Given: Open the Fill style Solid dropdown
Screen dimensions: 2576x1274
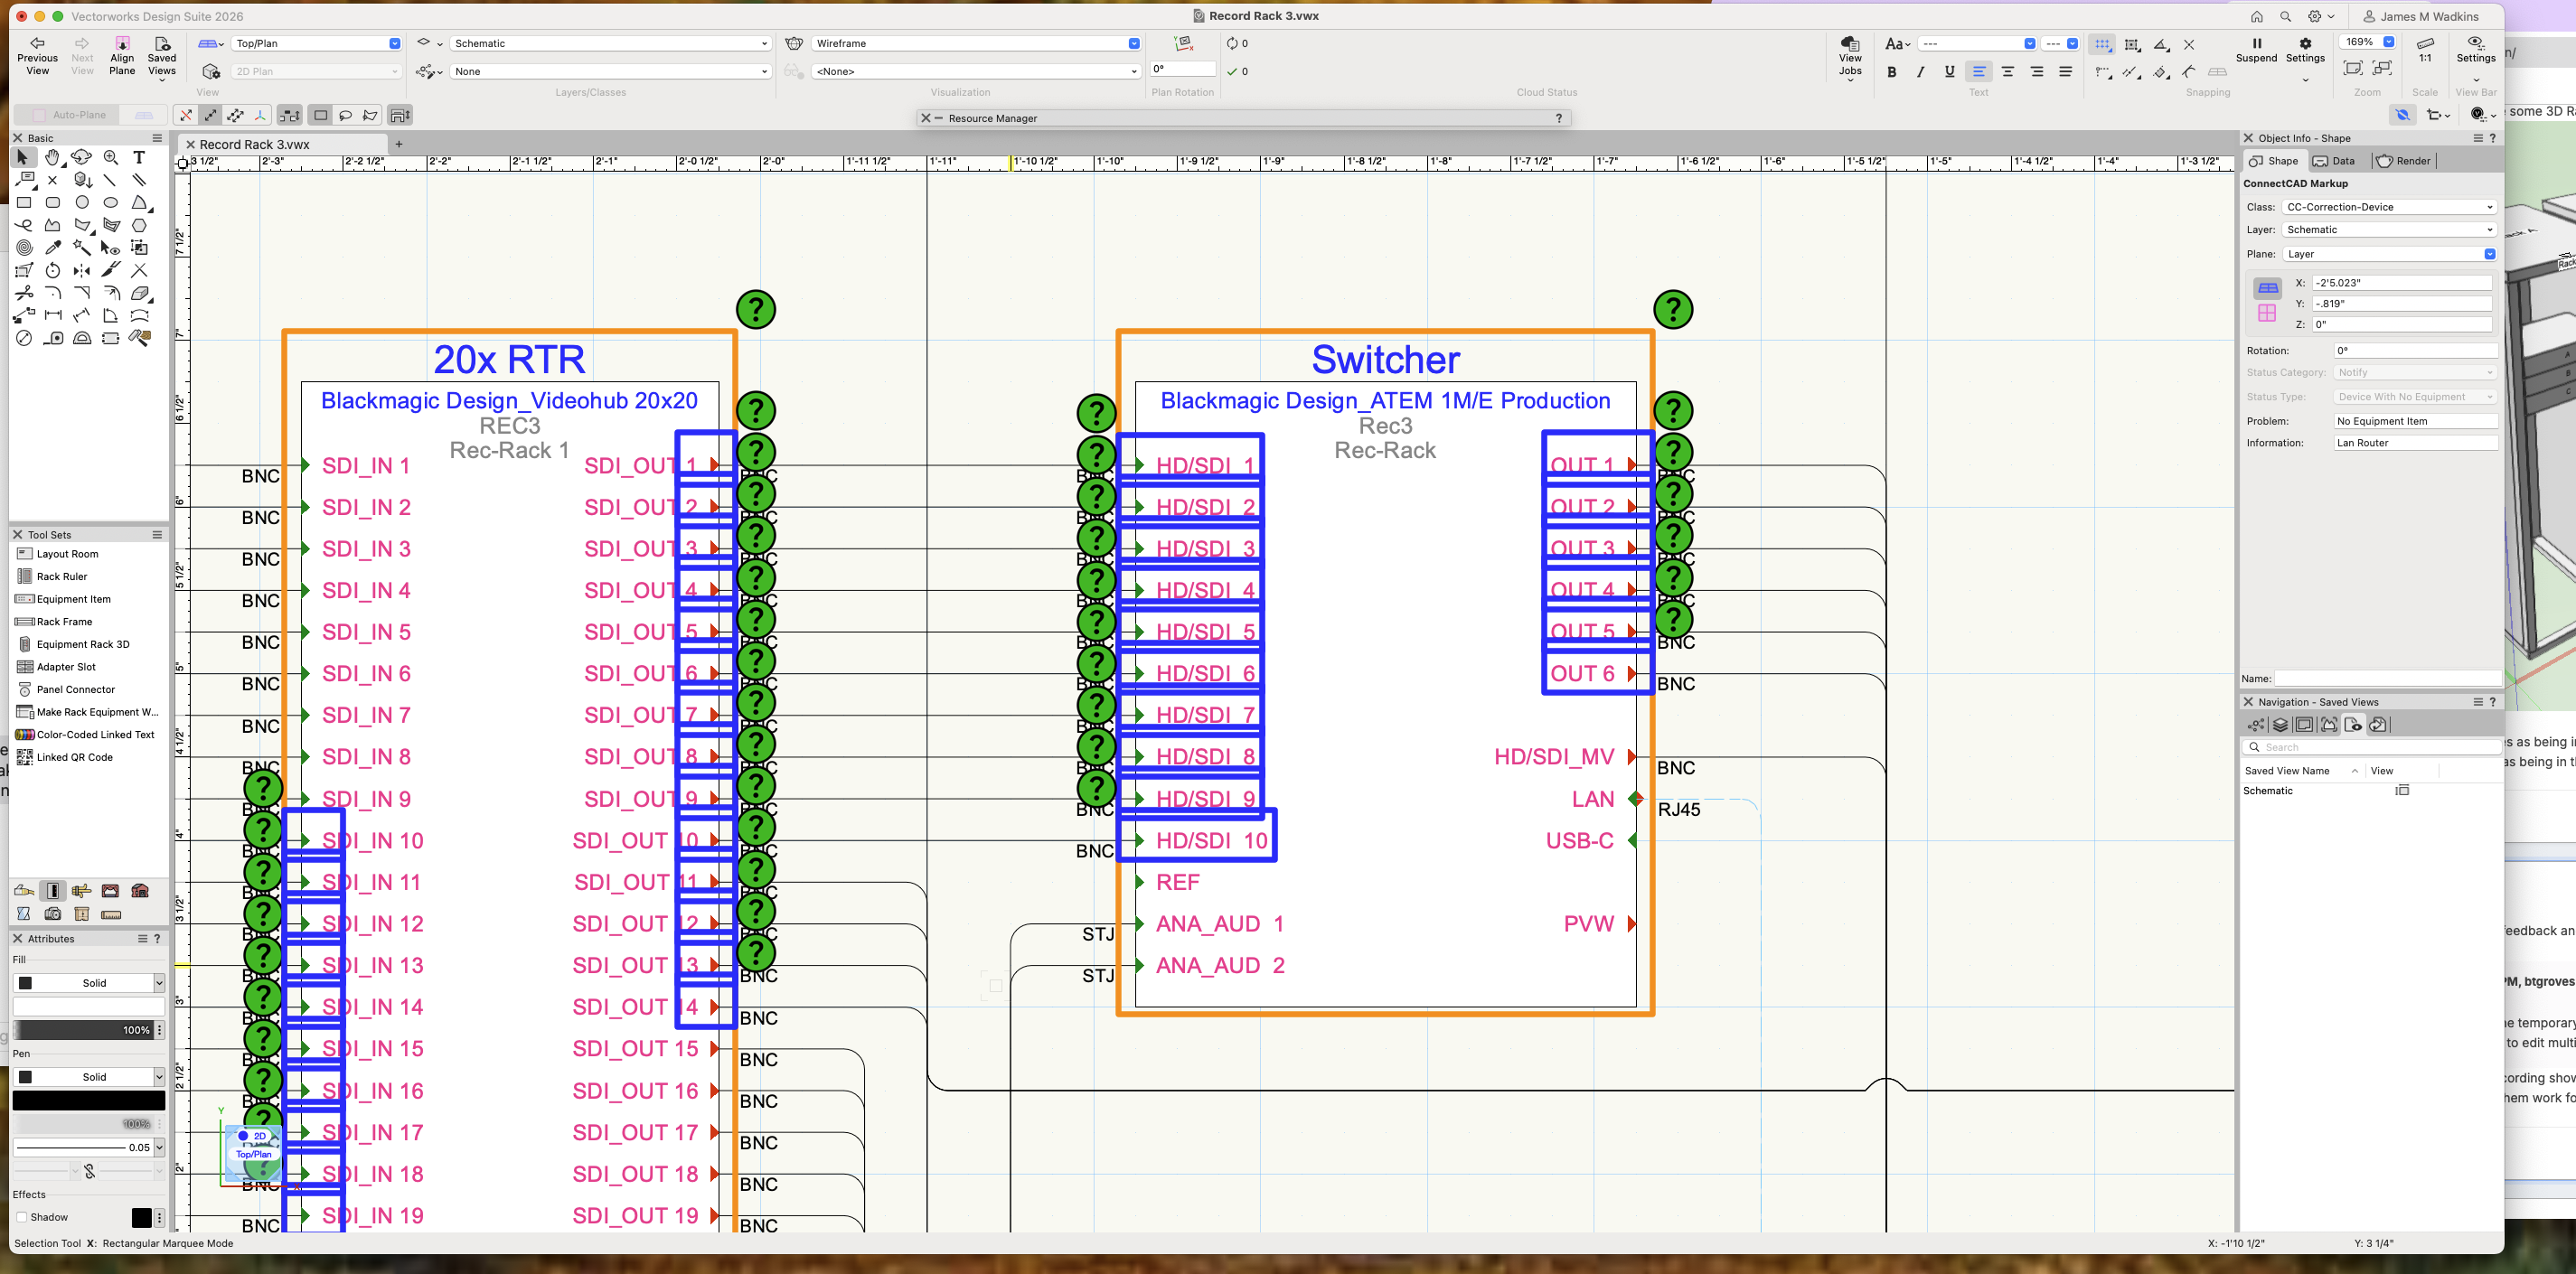Looking at the screenshot, I should (158, 983).
